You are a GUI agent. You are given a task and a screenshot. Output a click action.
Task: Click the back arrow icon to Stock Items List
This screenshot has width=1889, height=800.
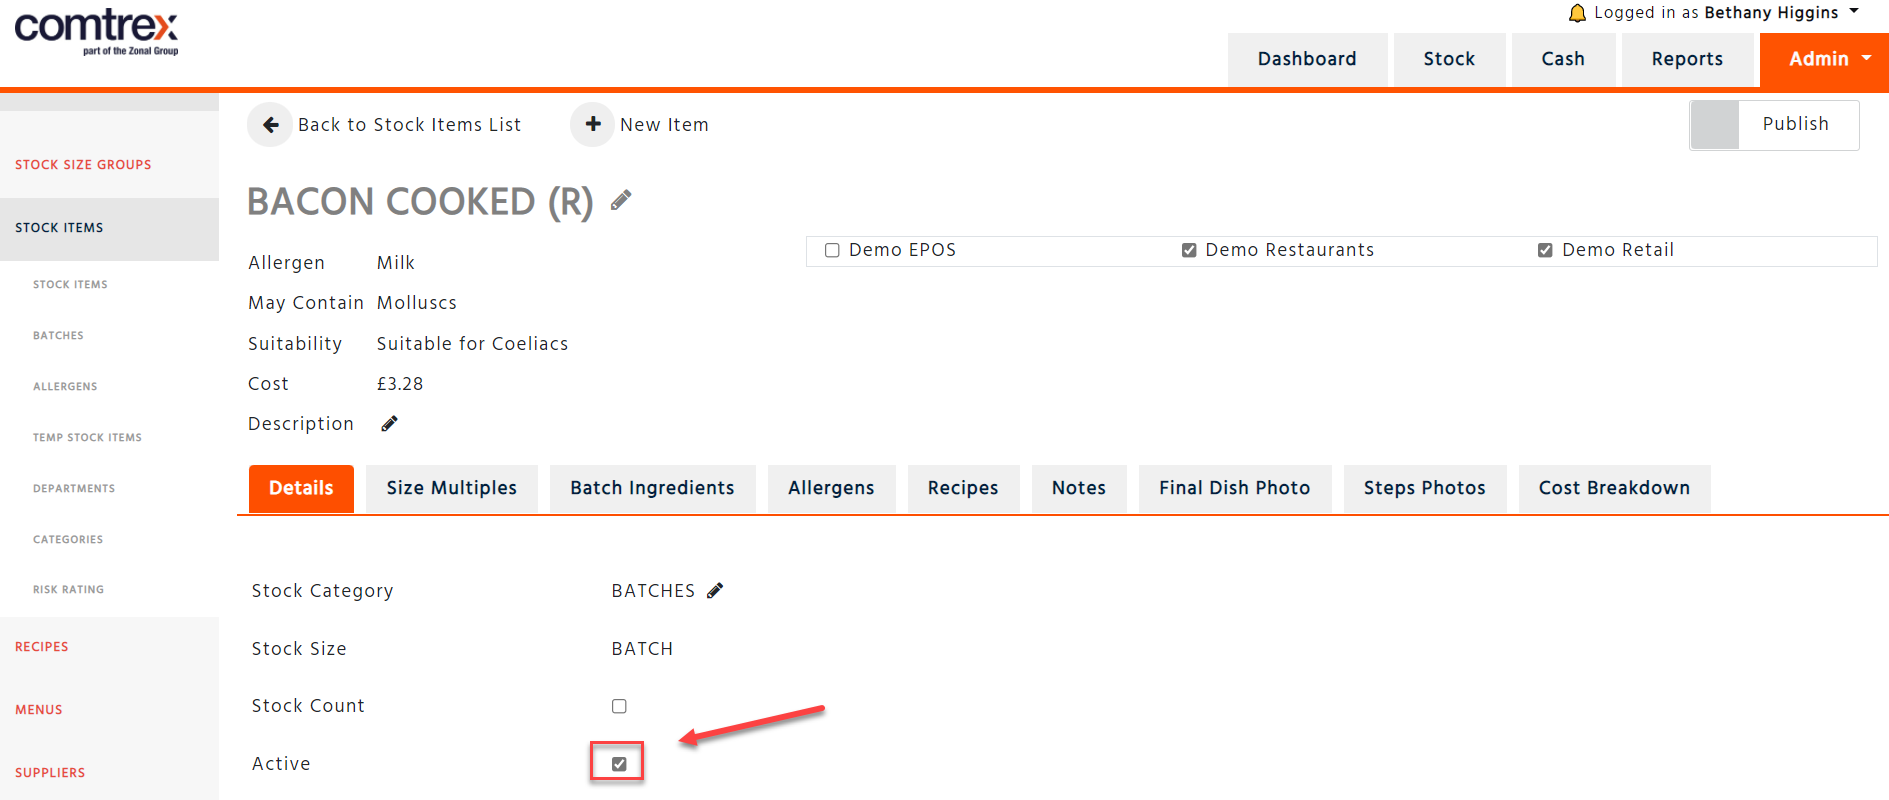[270, 125]
